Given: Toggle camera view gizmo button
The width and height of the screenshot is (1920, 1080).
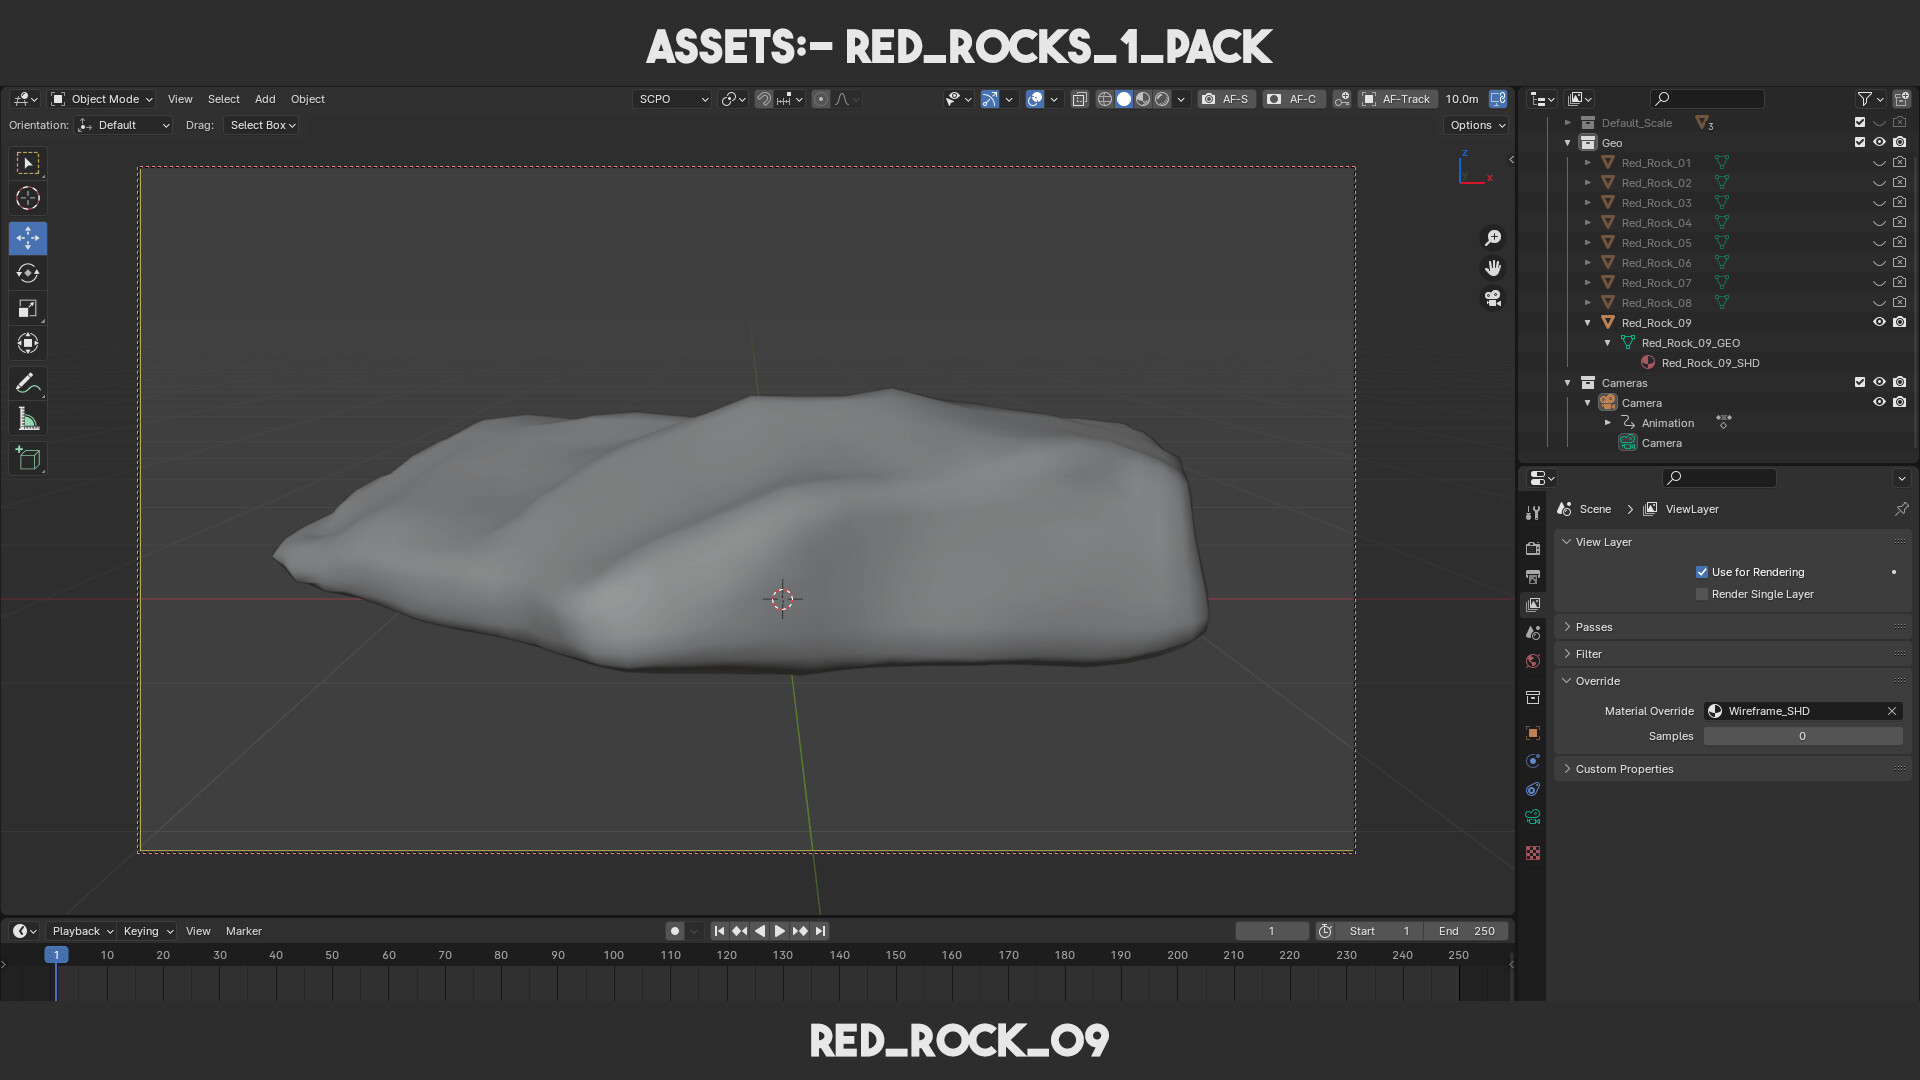Looking at the screenshot, I should pyautogui.click(x=1493, y=298).
